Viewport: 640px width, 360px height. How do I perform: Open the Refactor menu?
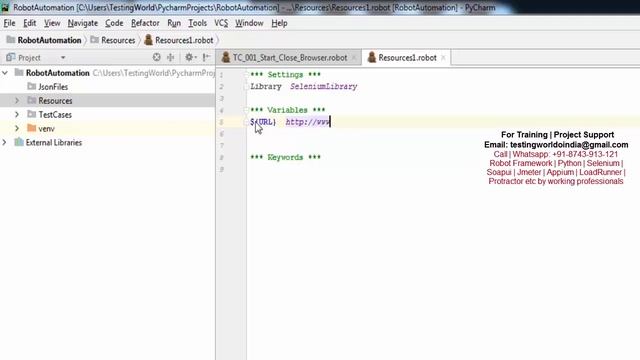(145, 23)
